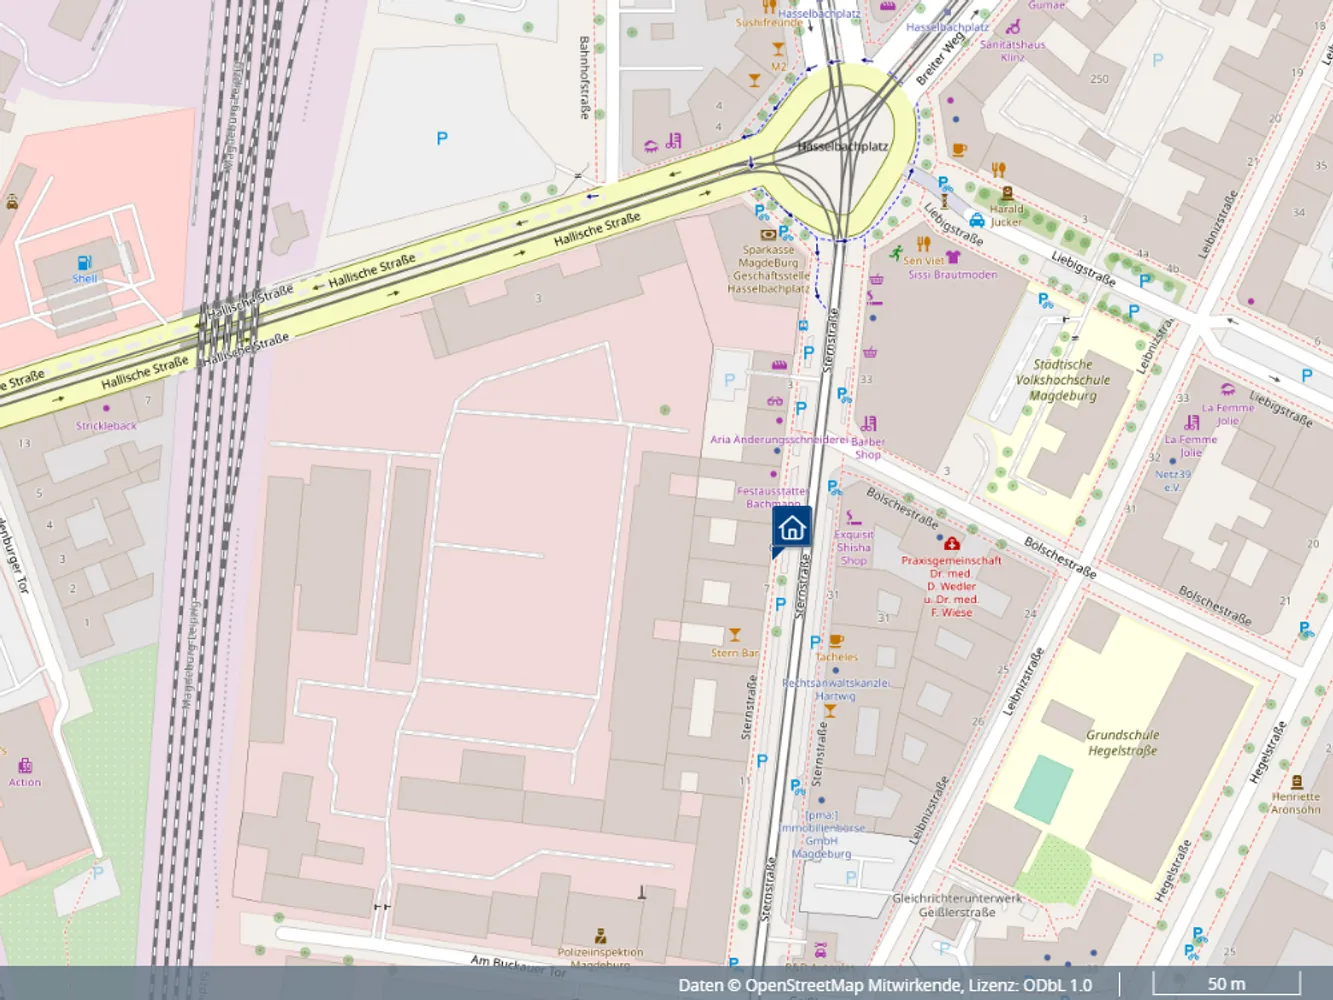Click the Action shop icon
The height and width of the screenshot is (1000, 1333).
coord(25,766)
